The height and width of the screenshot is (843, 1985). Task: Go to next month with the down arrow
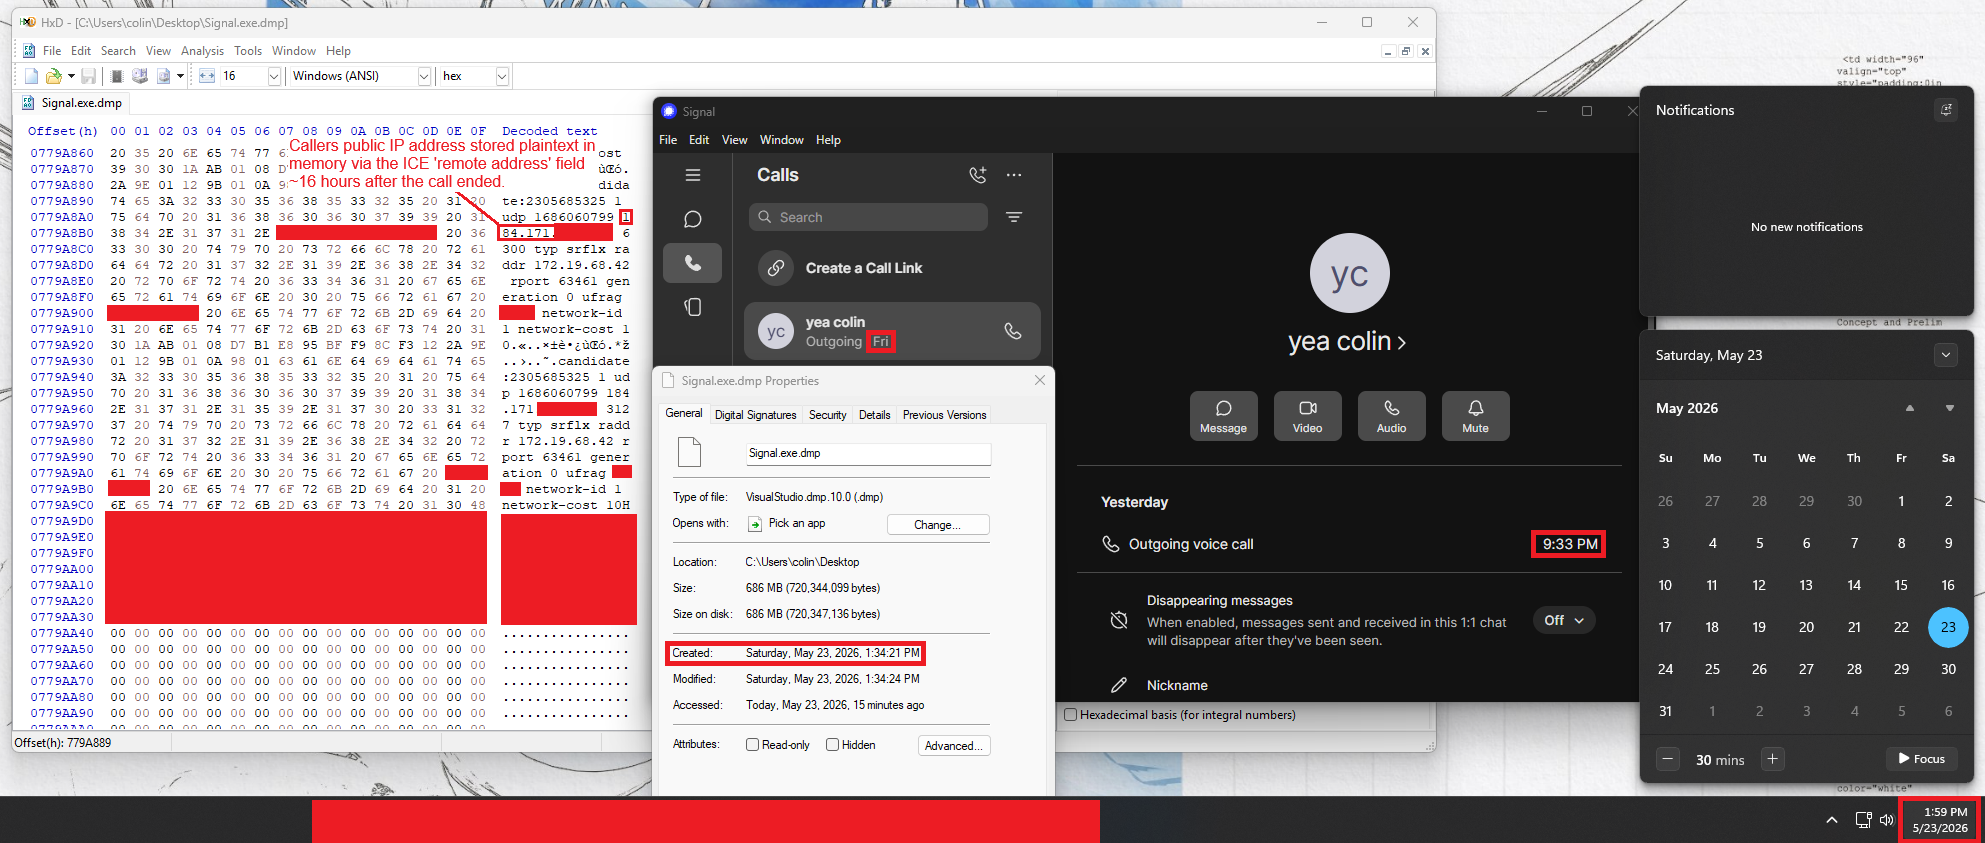pos(1950,408)
